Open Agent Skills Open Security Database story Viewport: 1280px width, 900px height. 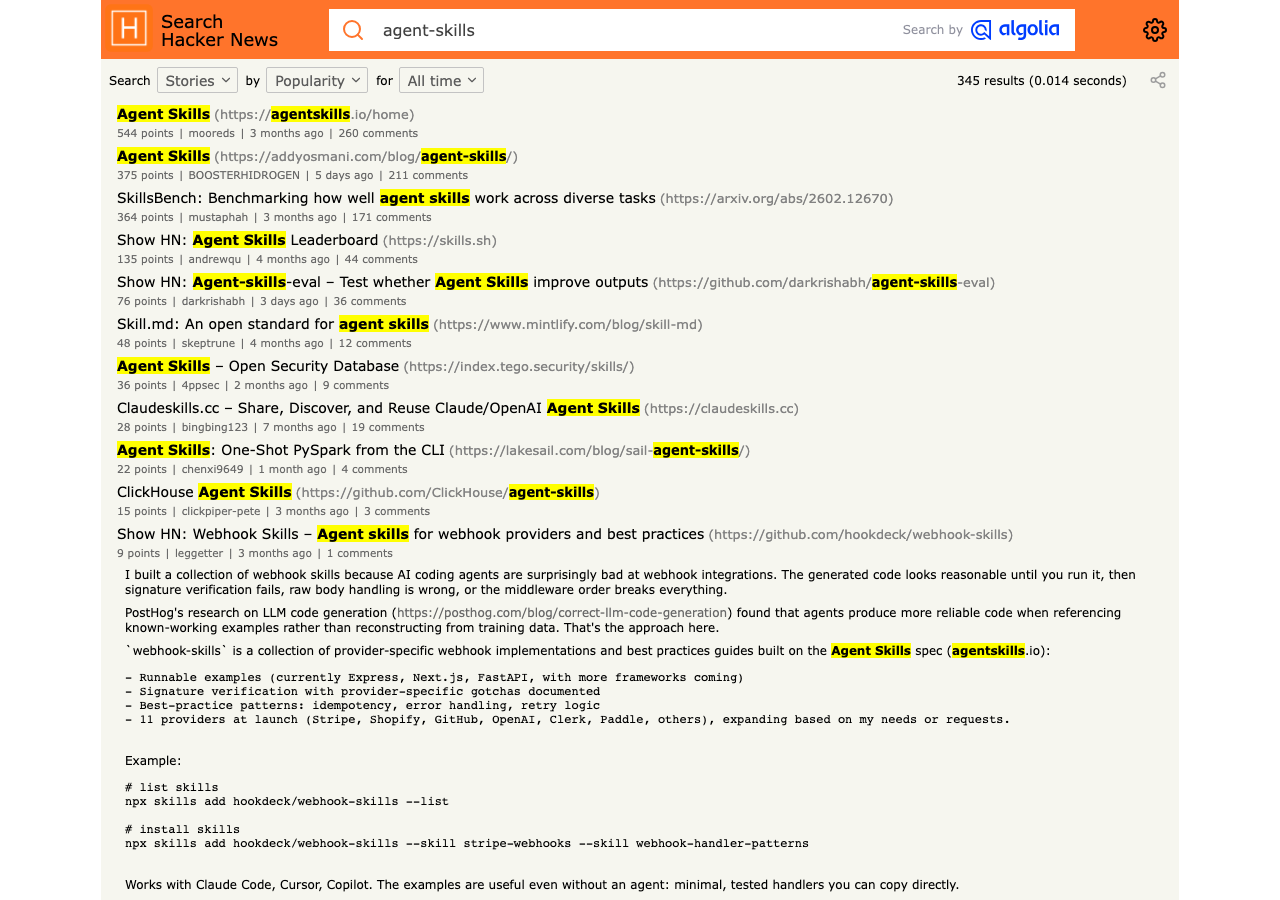(258, 366)
